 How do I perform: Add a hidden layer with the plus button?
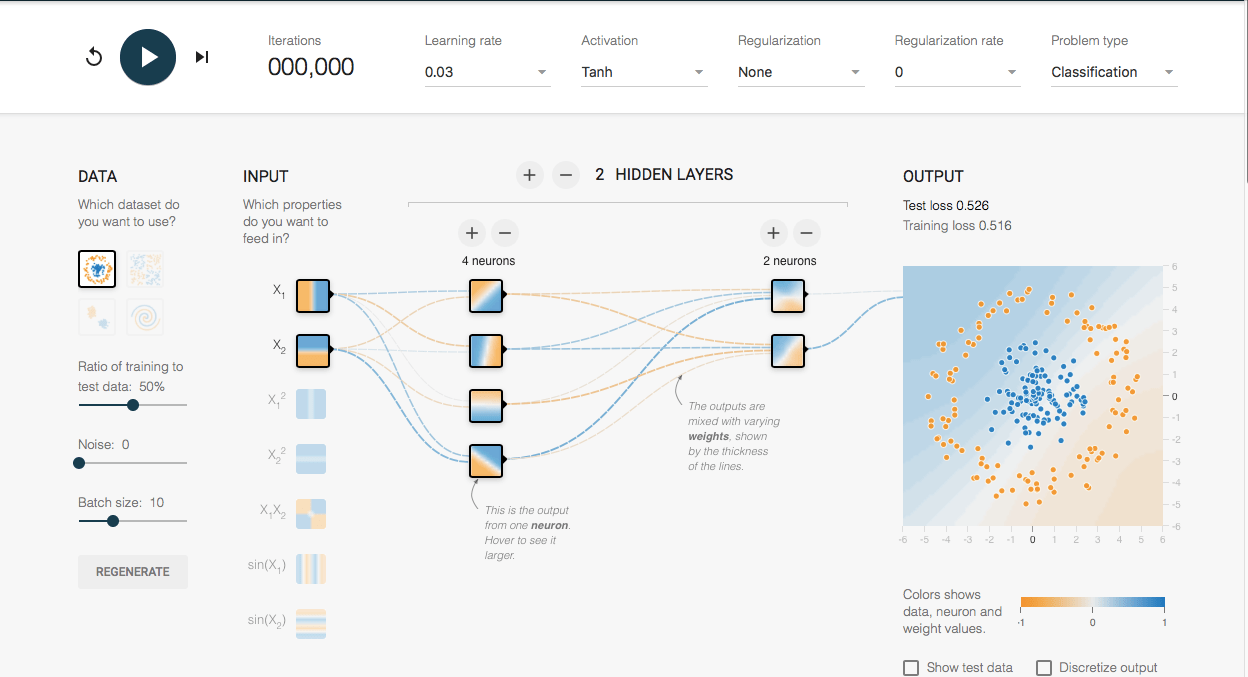pos(529,175)
